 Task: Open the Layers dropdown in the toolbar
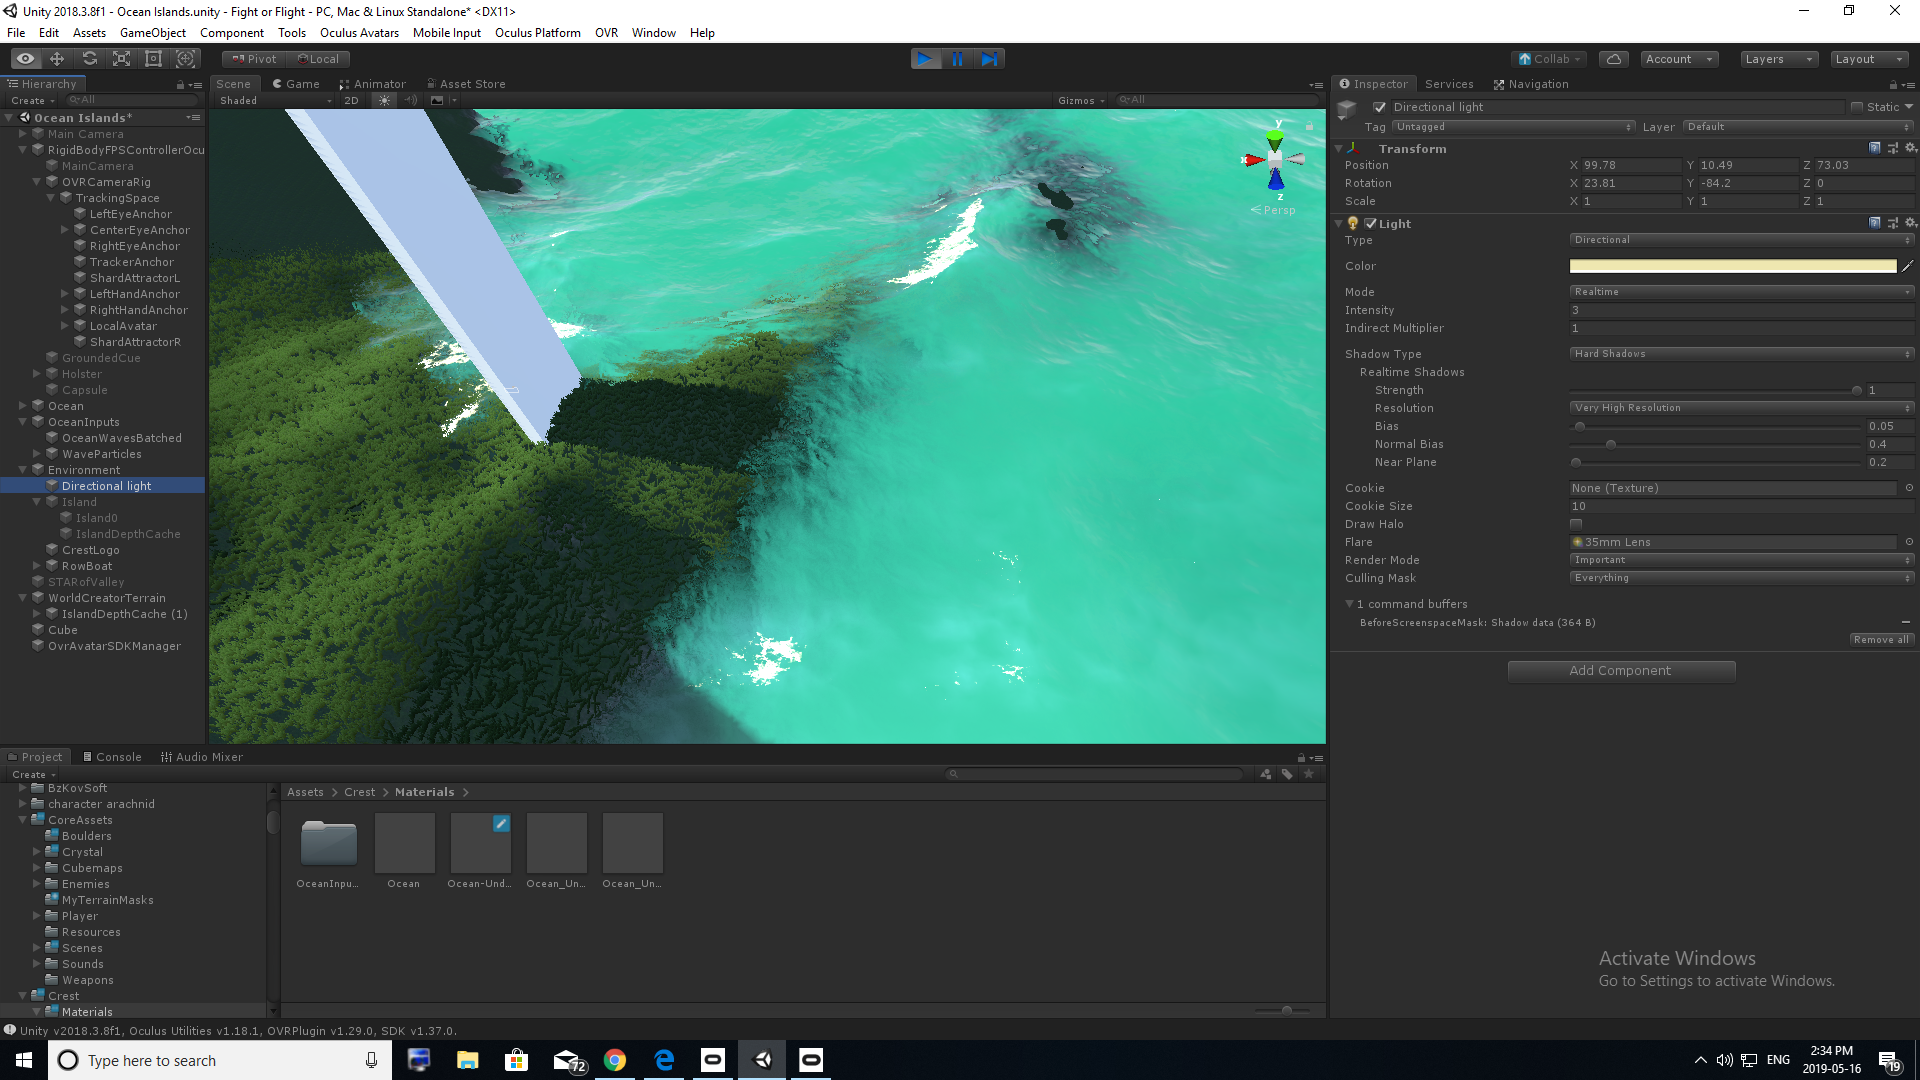coord(1777,59)
